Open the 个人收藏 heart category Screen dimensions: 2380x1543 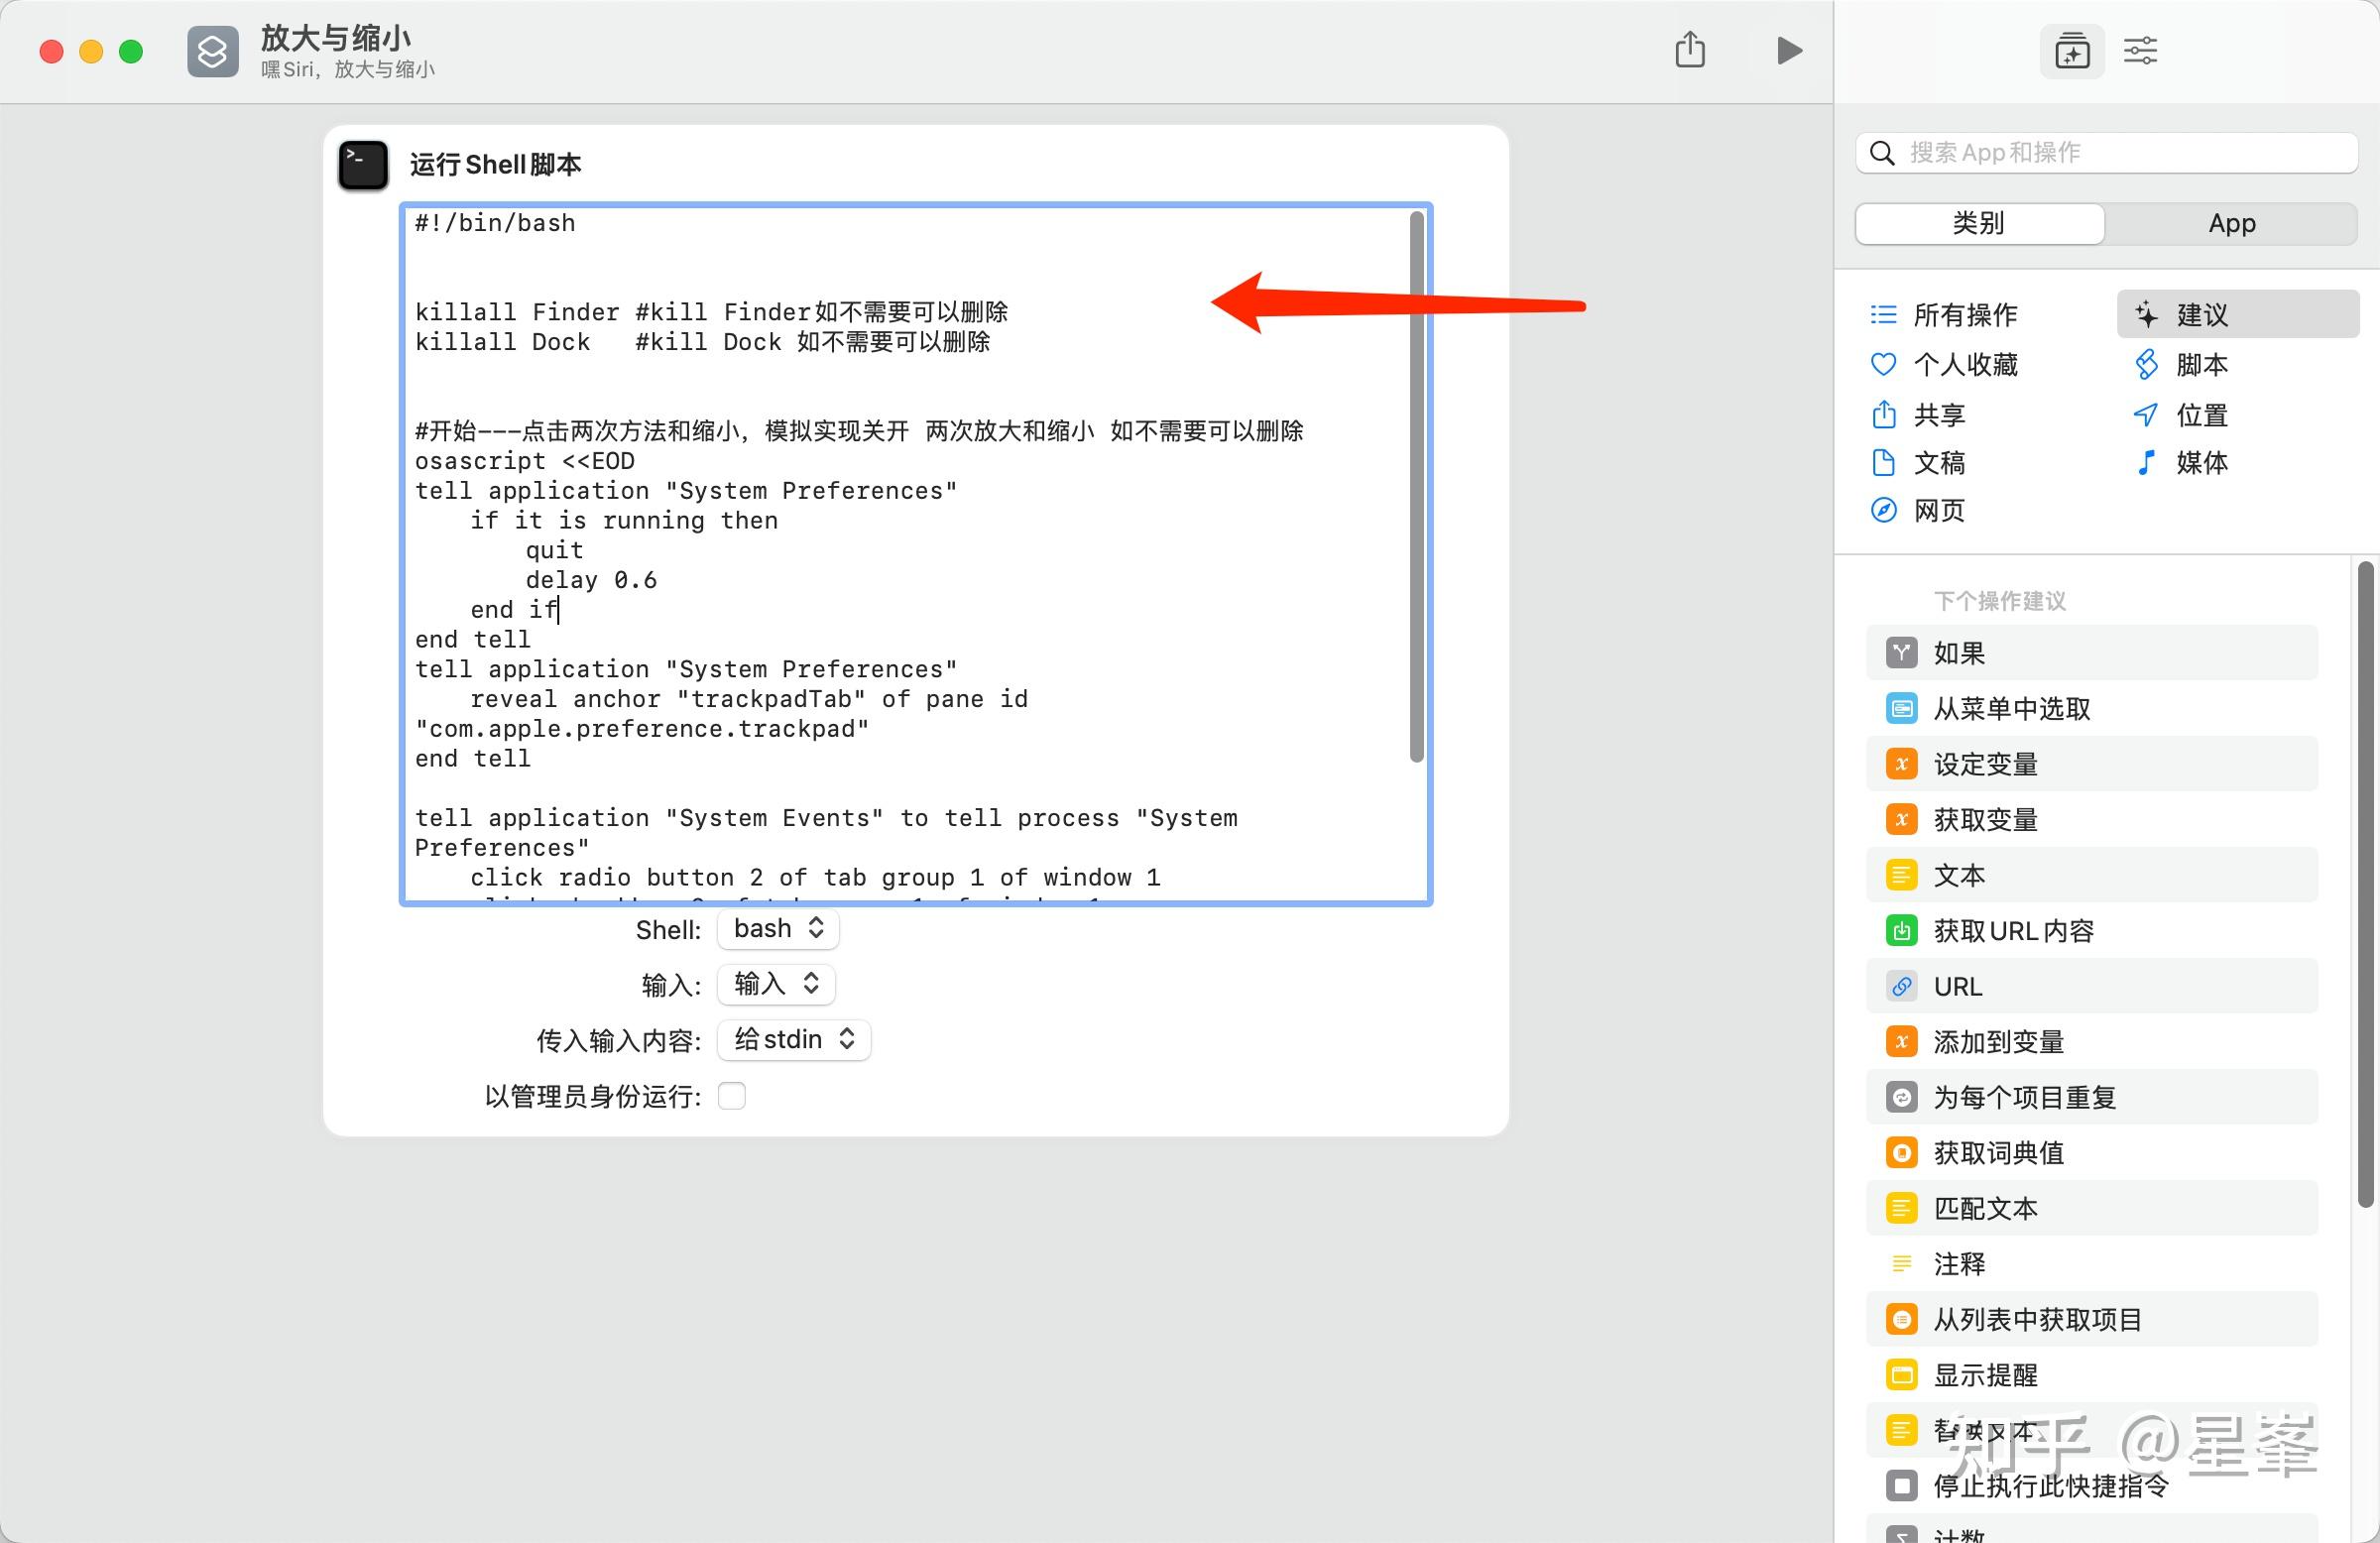click(x=1883, y=365)
